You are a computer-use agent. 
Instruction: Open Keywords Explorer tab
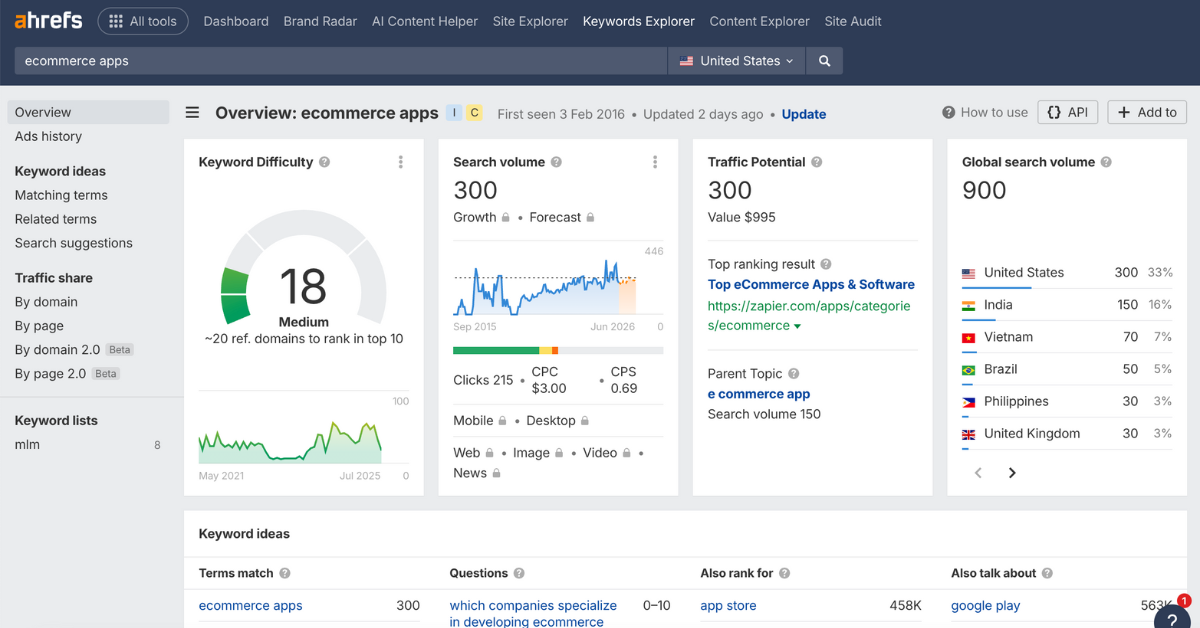639,21
